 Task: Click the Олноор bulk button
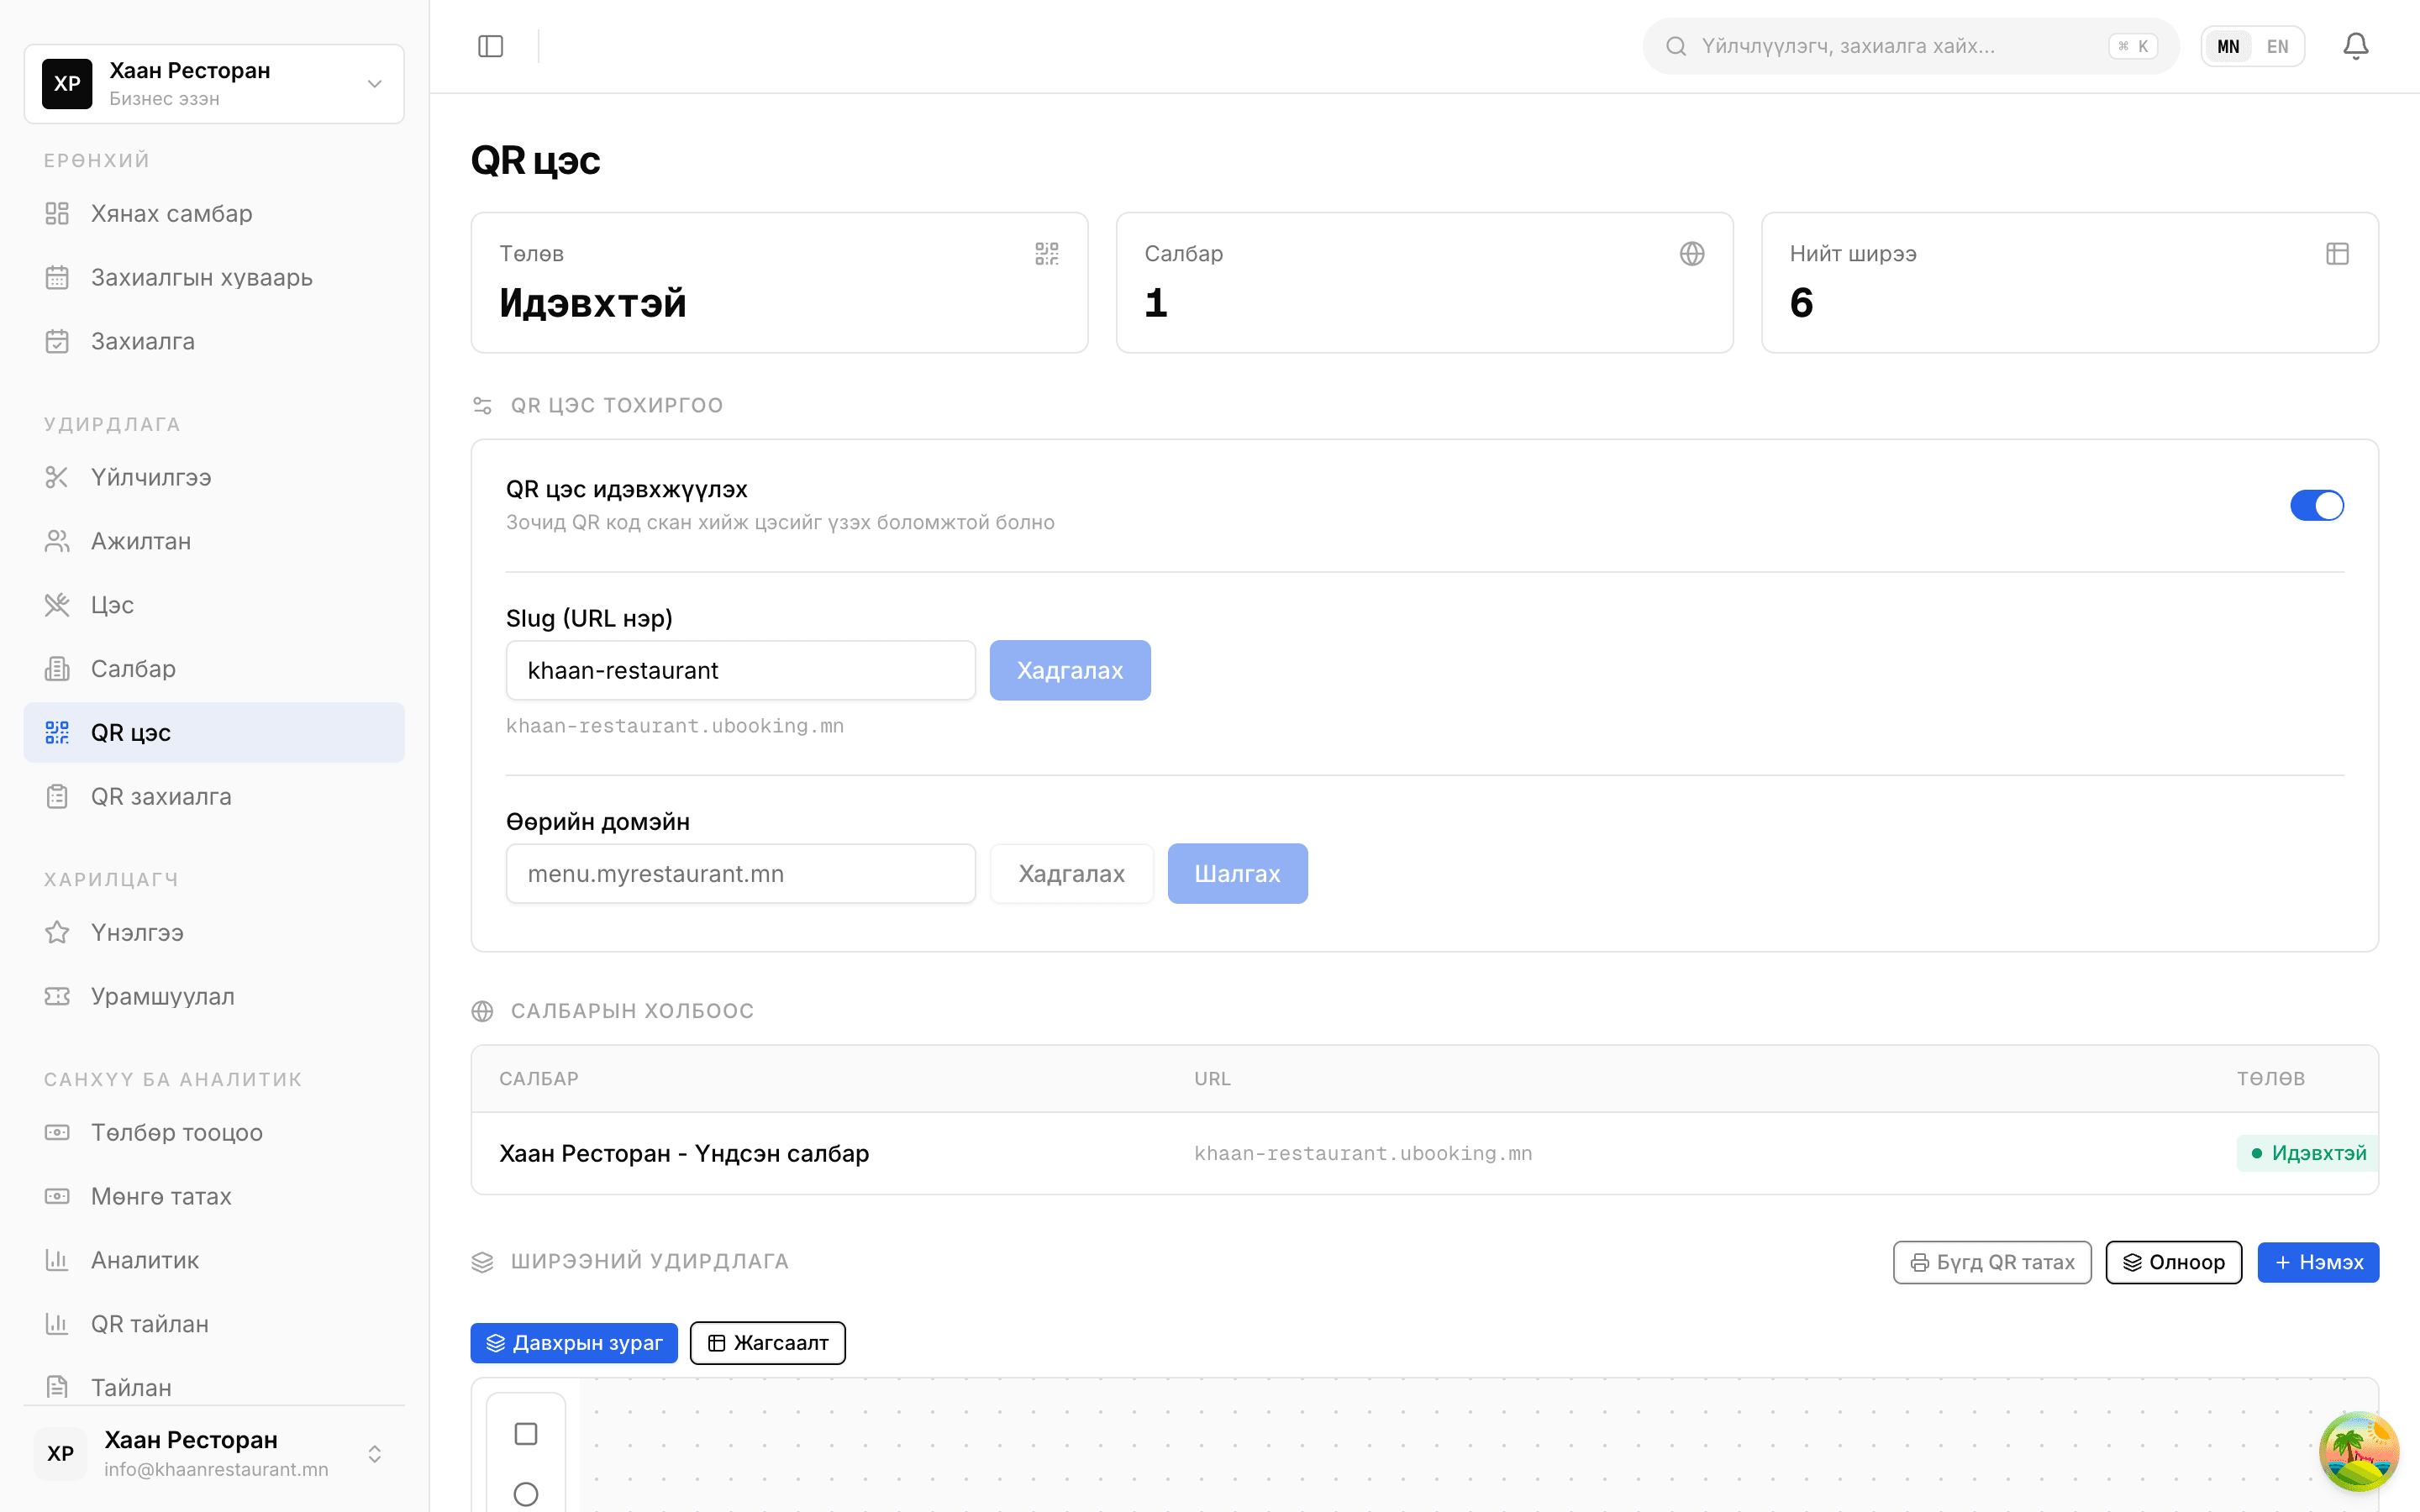2174,1263
